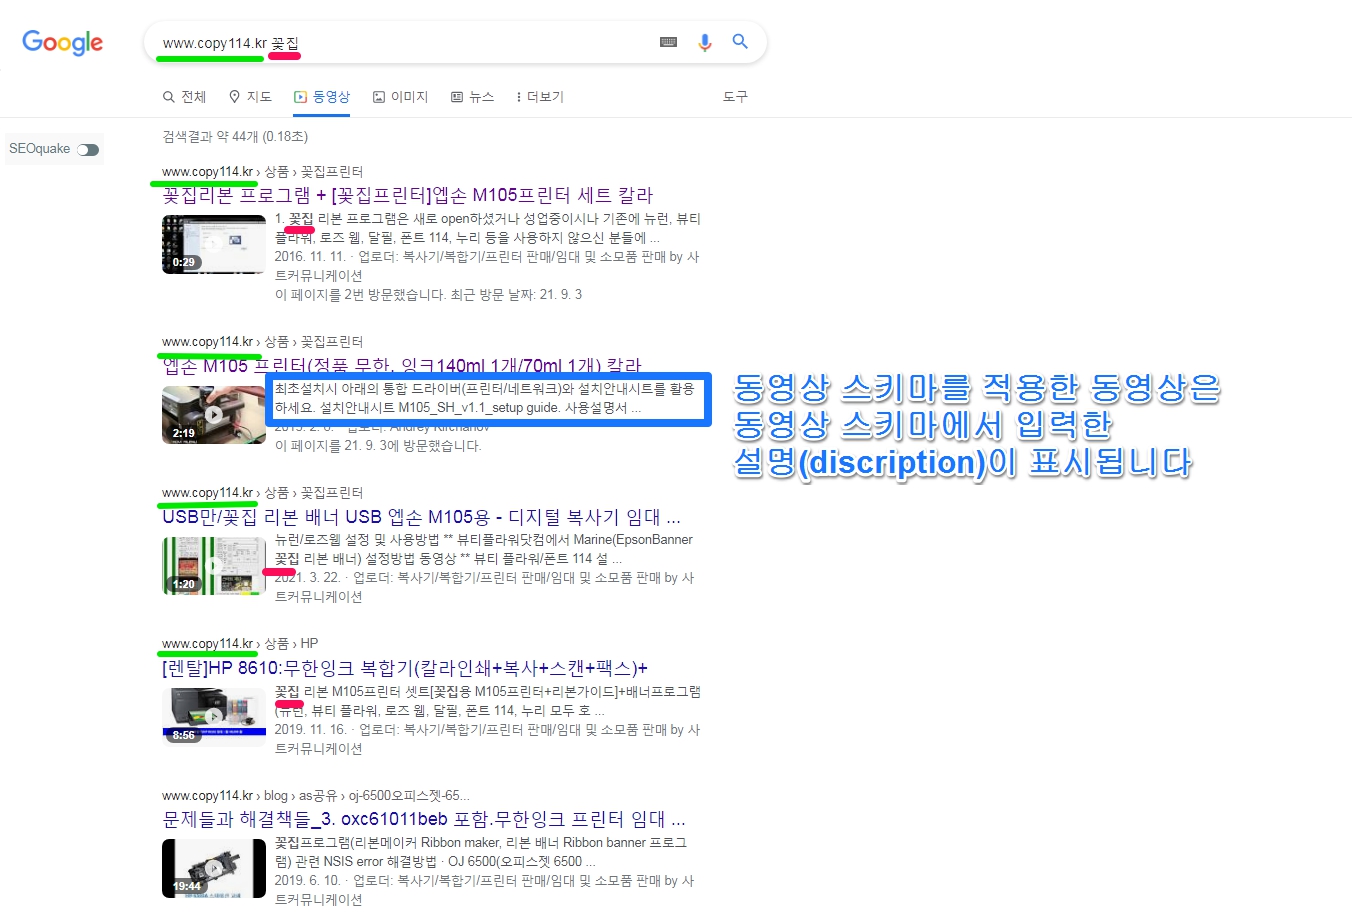The width and height of the screenshot is (1352, 918).
Task: Click the 이미지 tab picture icon
Action: [x=379, y=97]
